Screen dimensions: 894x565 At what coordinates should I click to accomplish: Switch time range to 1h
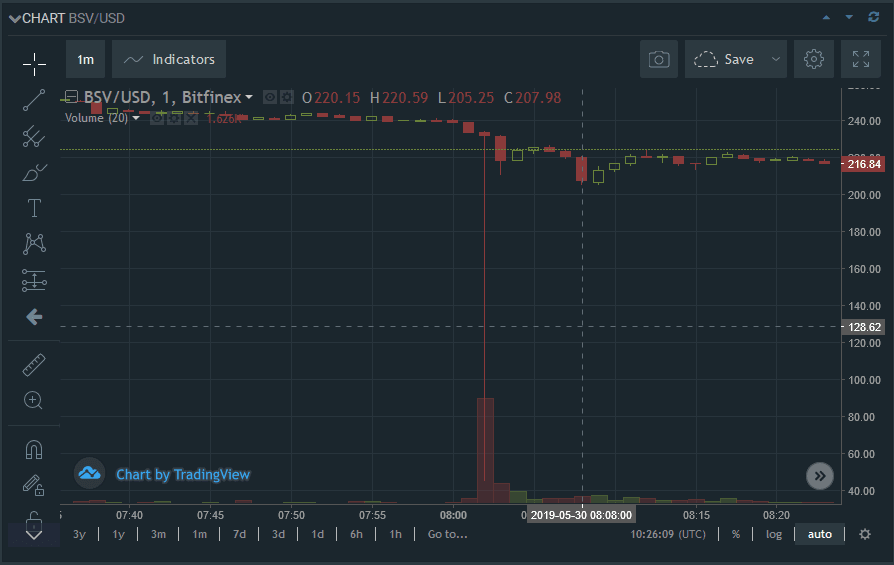(396, 534)
